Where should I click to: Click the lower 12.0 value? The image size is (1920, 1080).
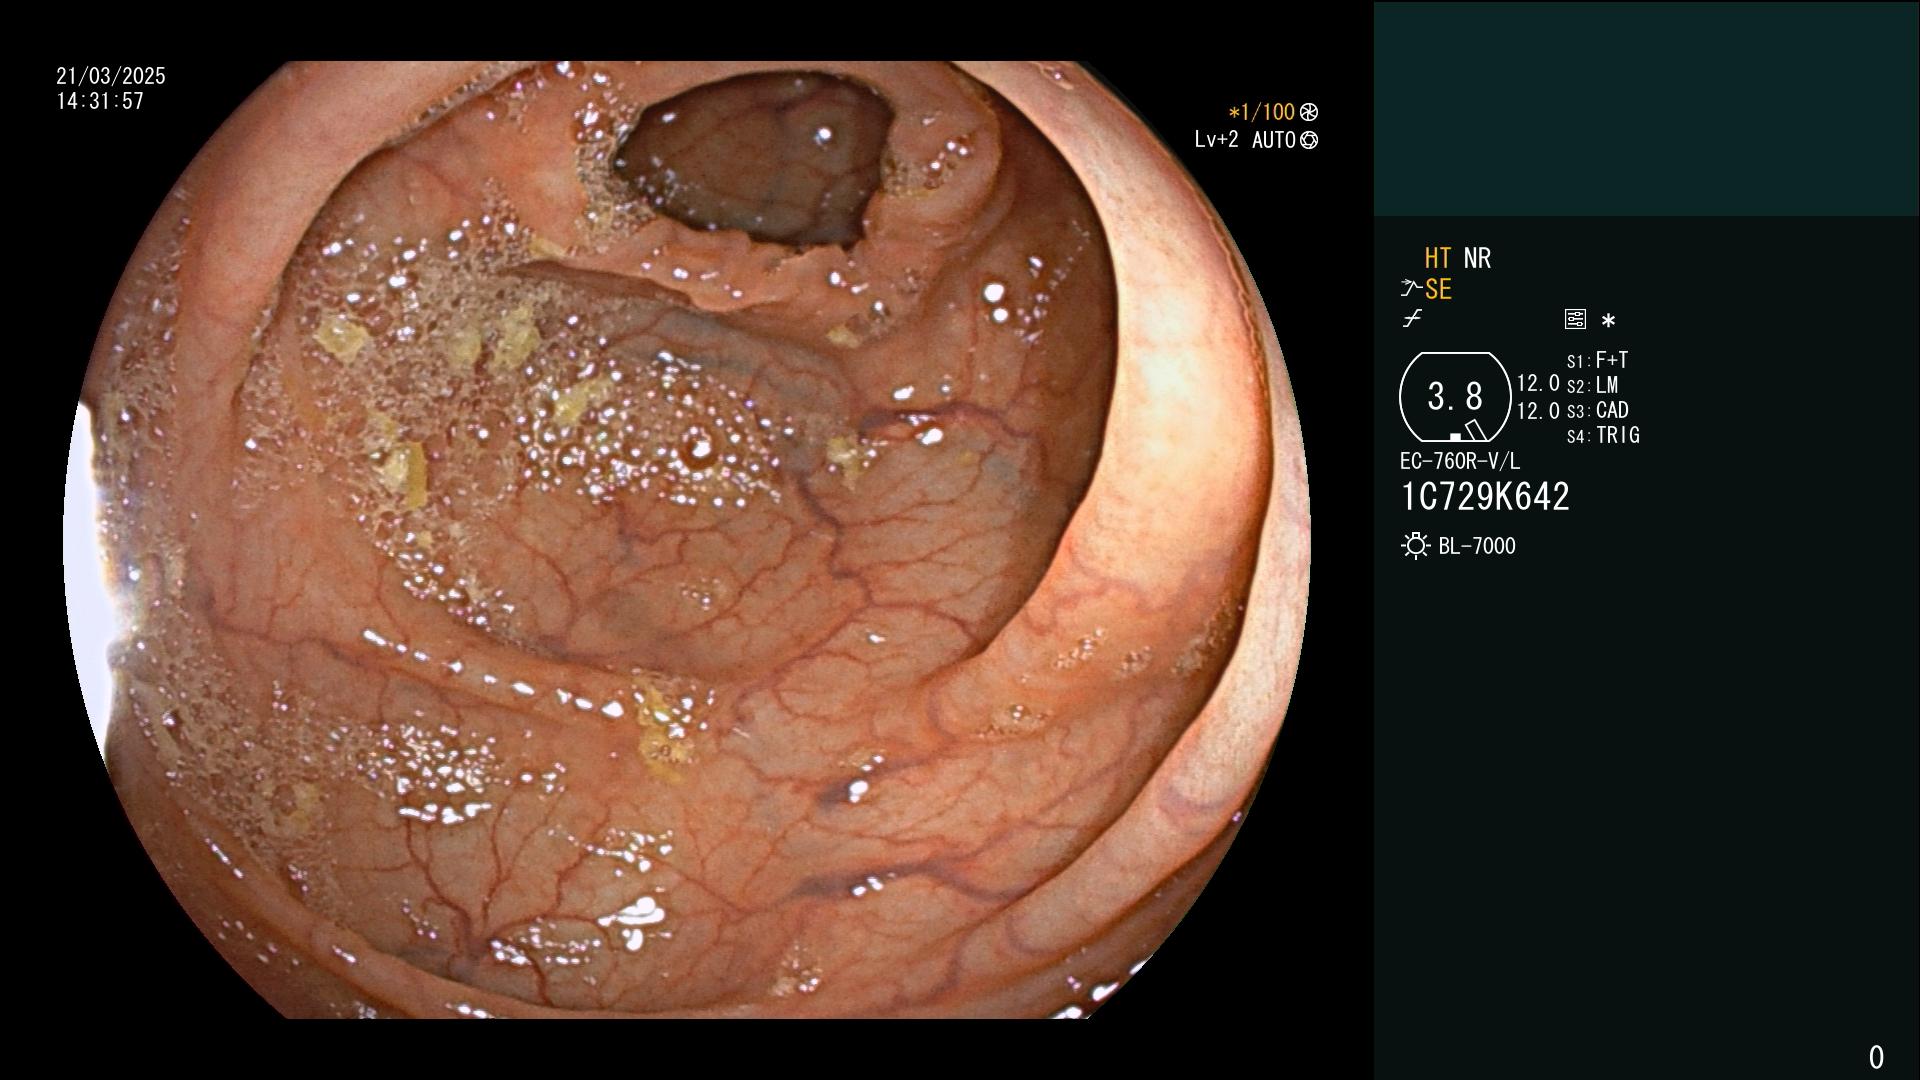click(x=1538, y=411)
